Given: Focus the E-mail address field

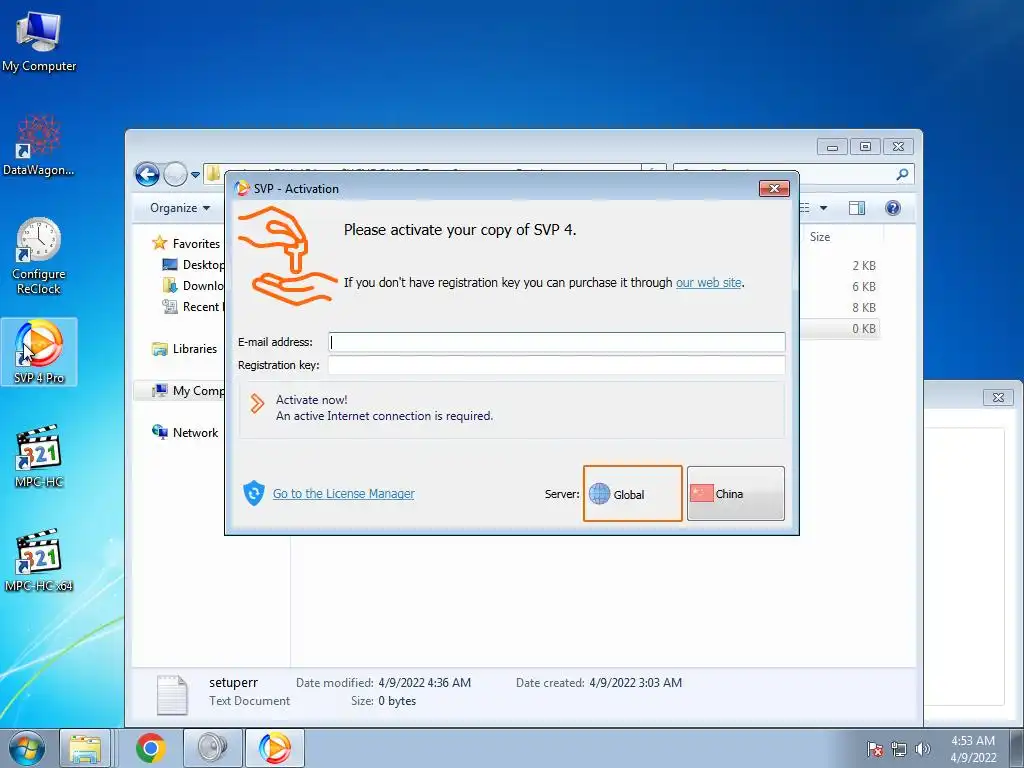Looking at the screenshot, I should coord(556,342).
